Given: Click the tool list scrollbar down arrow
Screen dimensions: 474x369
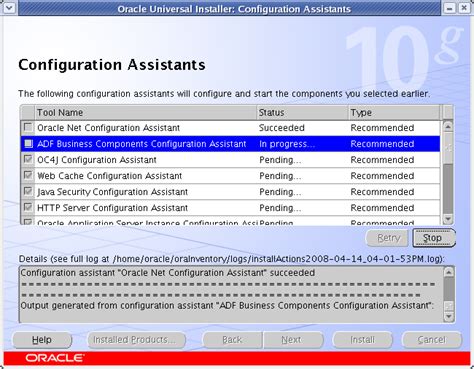Looking at the screenshot, I should pos(448,219).
